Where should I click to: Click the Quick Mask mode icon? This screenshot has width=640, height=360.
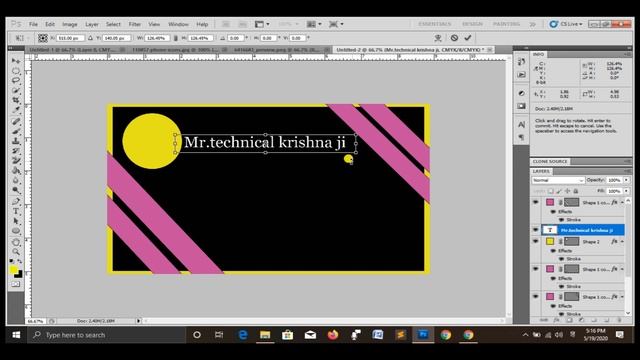[16, 284]
